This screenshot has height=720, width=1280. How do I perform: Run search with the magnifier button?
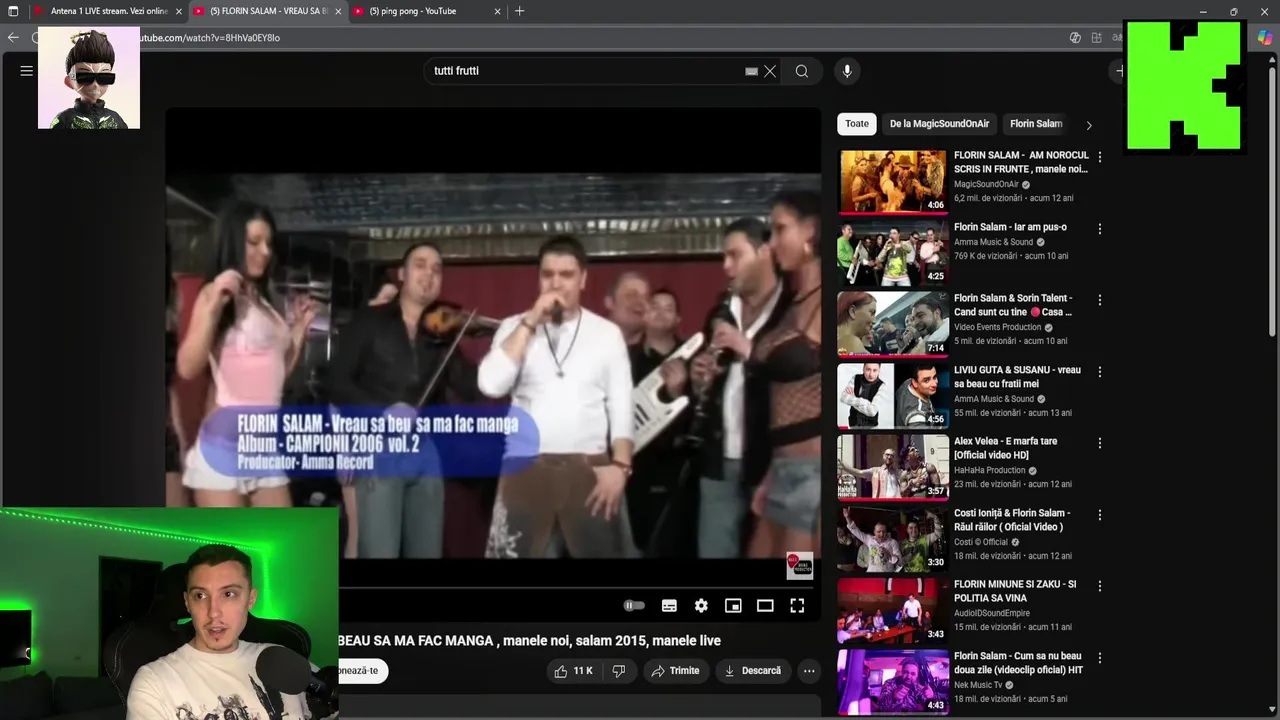[802, 71]
